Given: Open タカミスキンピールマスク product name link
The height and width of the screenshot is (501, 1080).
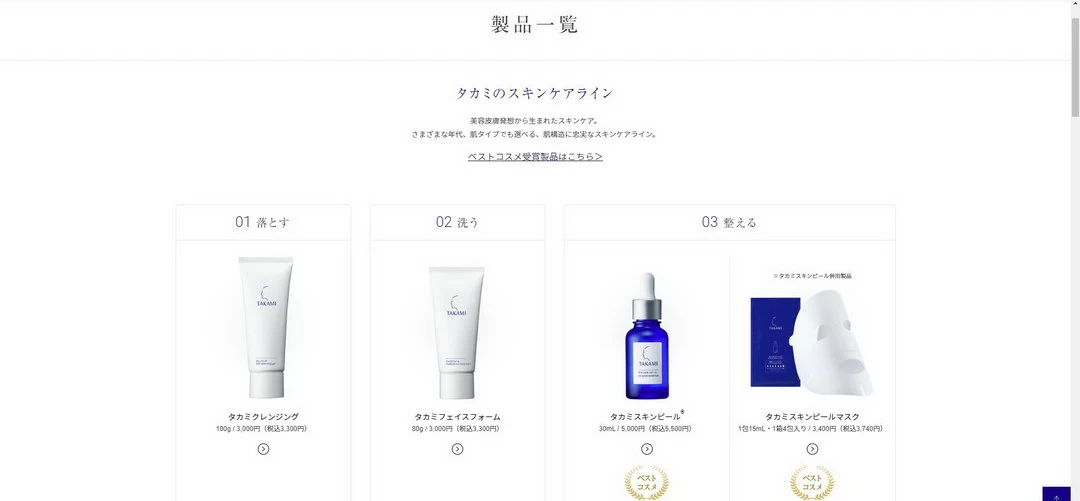Looking at the screenshot, I should tap(812, 417).
